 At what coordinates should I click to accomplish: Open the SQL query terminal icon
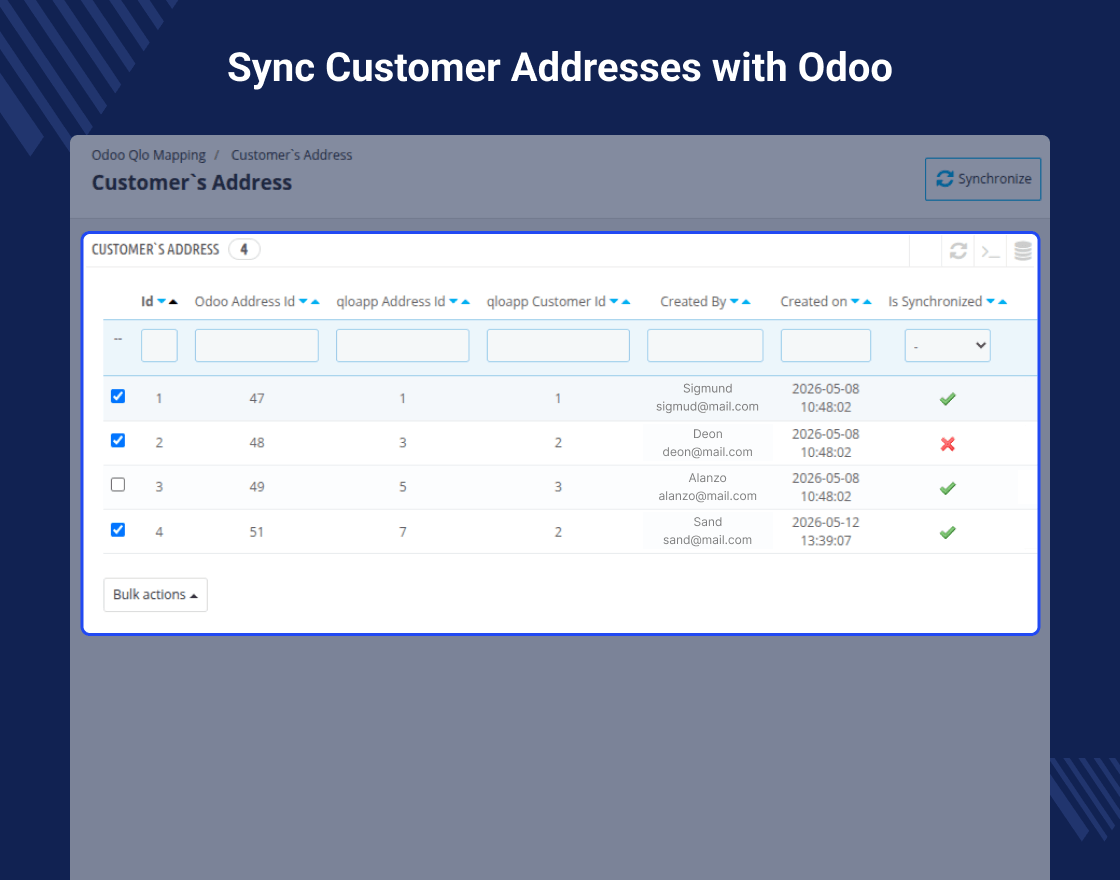tap(990, 251)
